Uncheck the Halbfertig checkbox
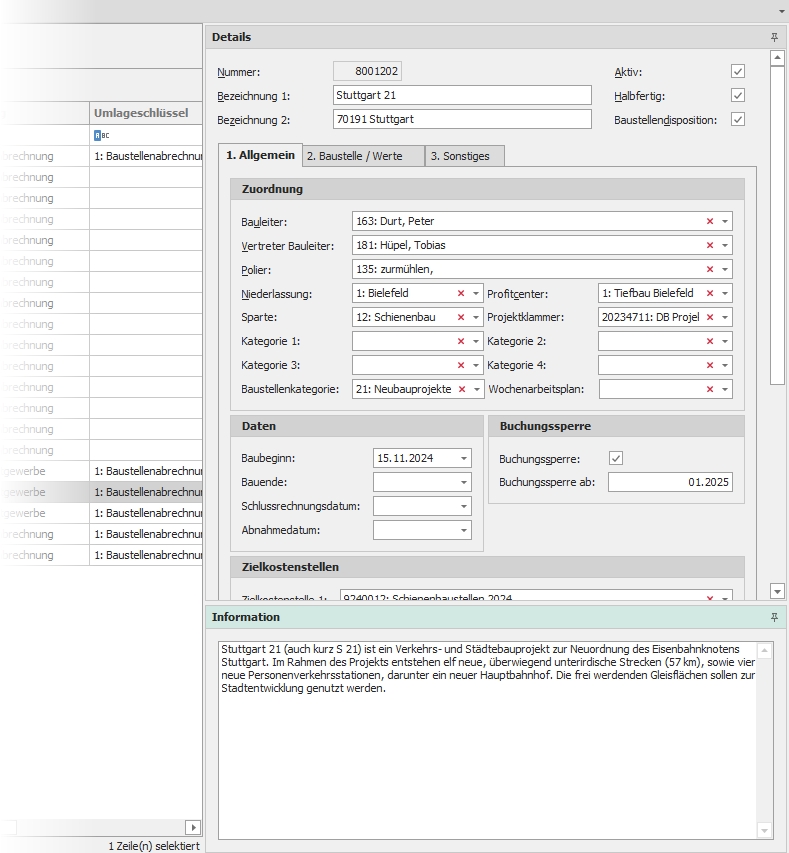This screenshot has height=853, width=789. coord(738,96)
